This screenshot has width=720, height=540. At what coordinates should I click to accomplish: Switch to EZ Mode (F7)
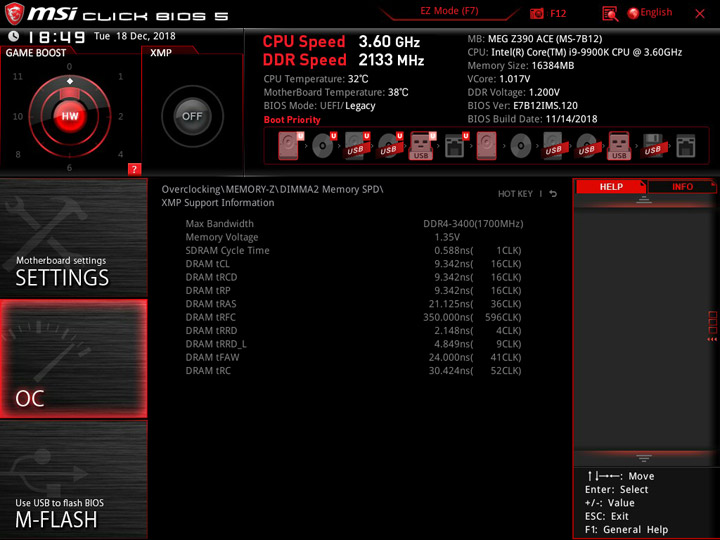tap(449, 11)
